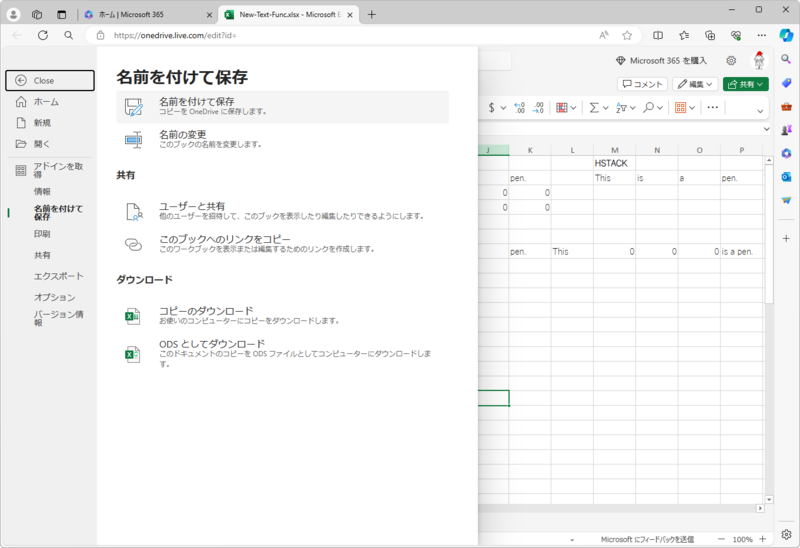This screenshot has height=548, width=800.
Task: Expand the formula bar chevron
Action: 766,129
